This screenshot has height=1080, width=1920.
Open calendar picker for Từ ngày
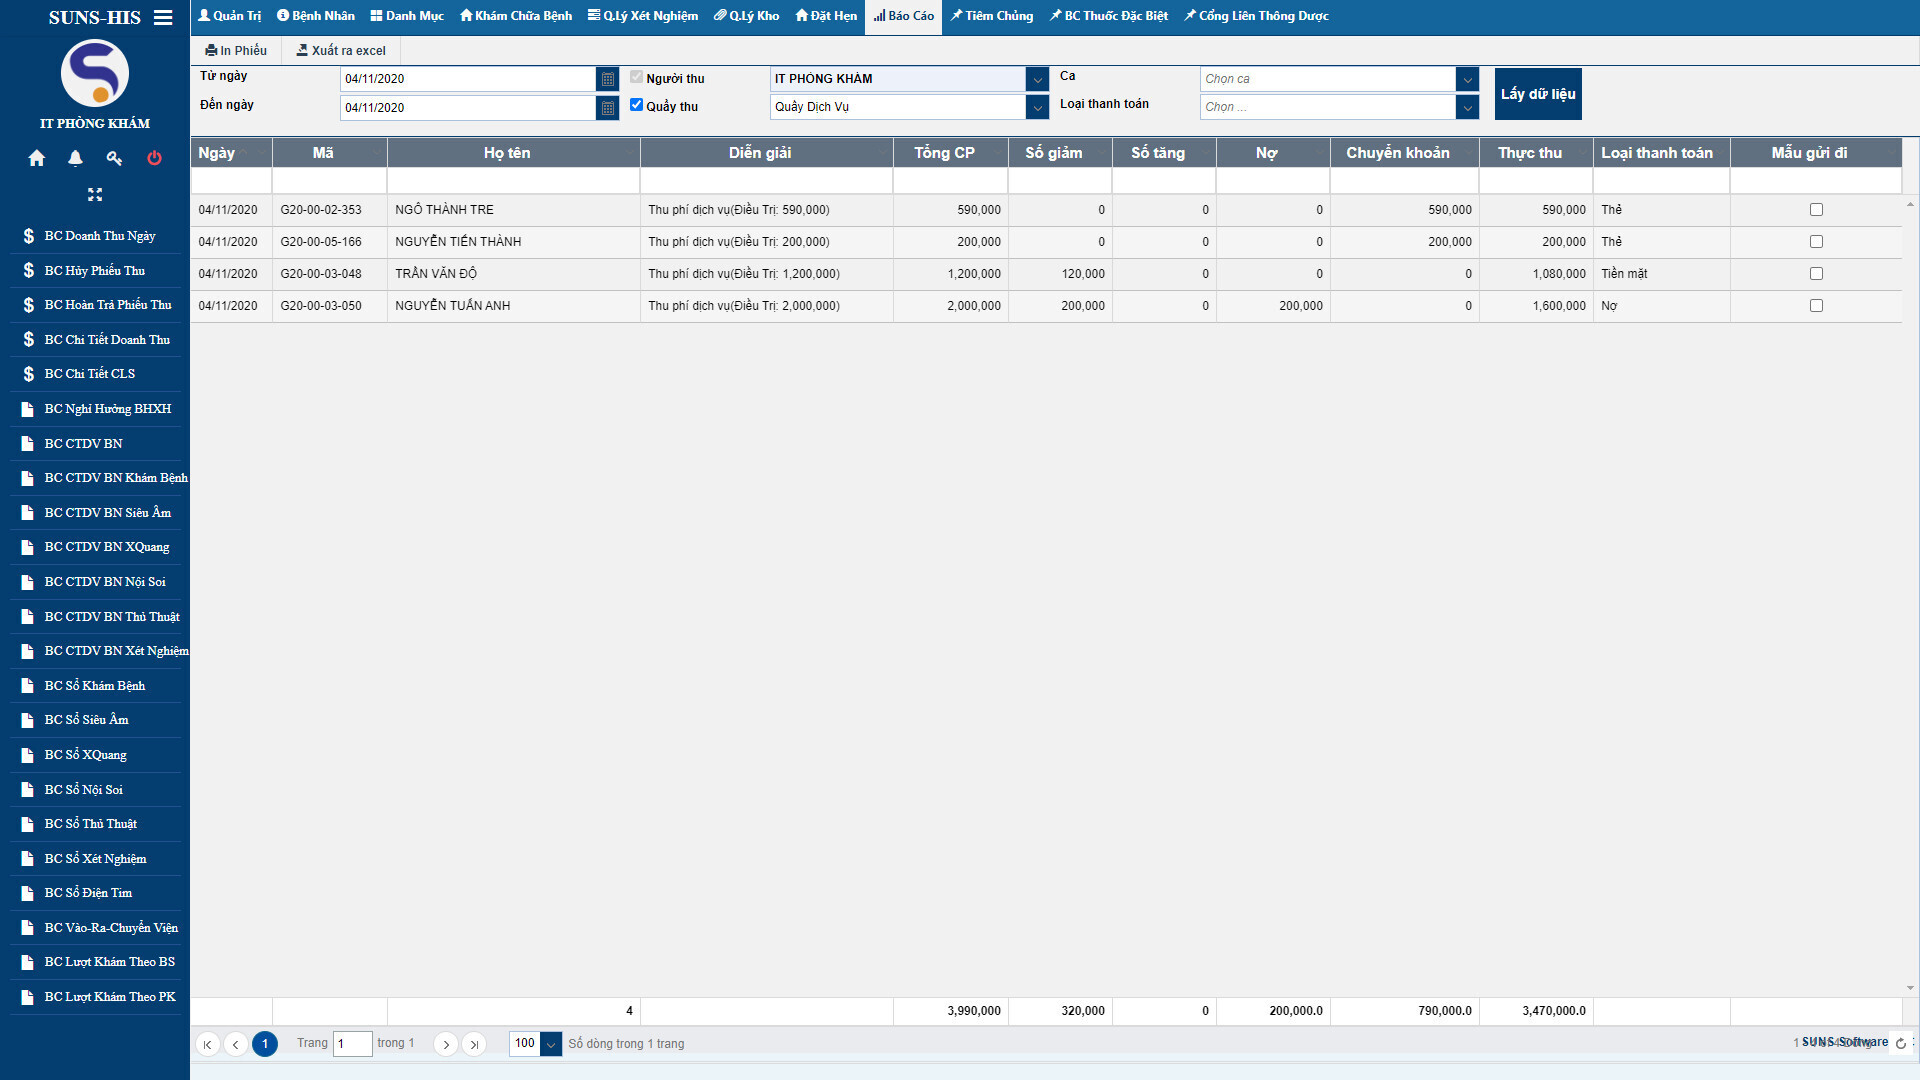tap(607, 79)
